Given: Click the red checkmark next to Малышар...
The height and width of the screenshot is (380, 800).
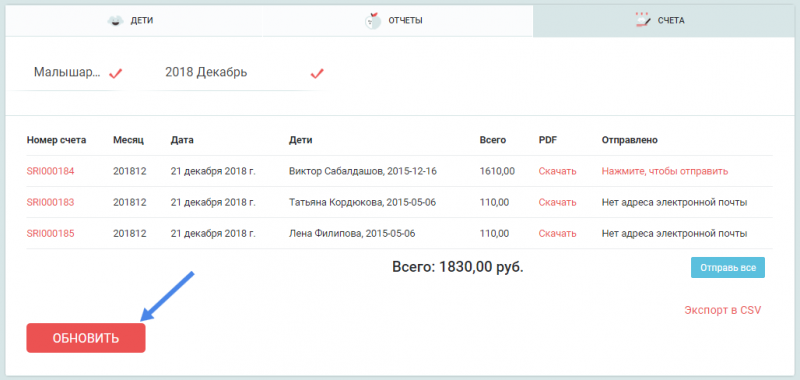Looking at the screenshot, I should click(116, 73).
